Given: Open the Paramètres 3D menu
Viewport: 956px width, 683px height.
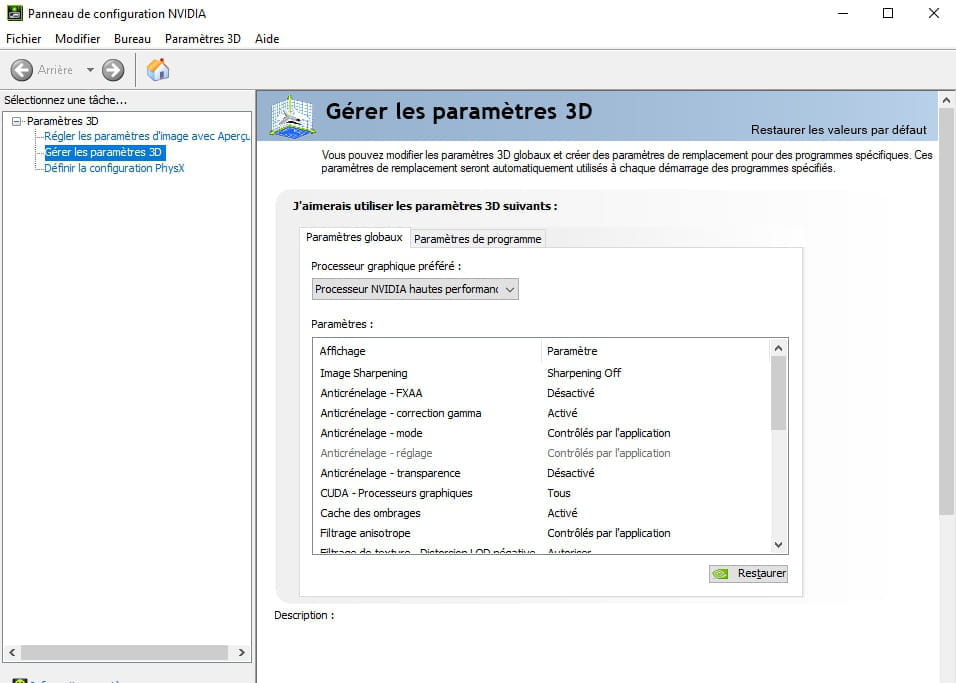Looking at the screenshot, I should pyautogui.click(x=202, y=38).
